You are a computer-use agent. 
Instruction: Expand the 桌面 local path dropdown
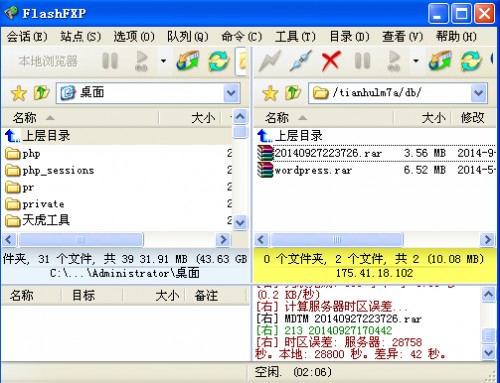[x=231, y=93]
